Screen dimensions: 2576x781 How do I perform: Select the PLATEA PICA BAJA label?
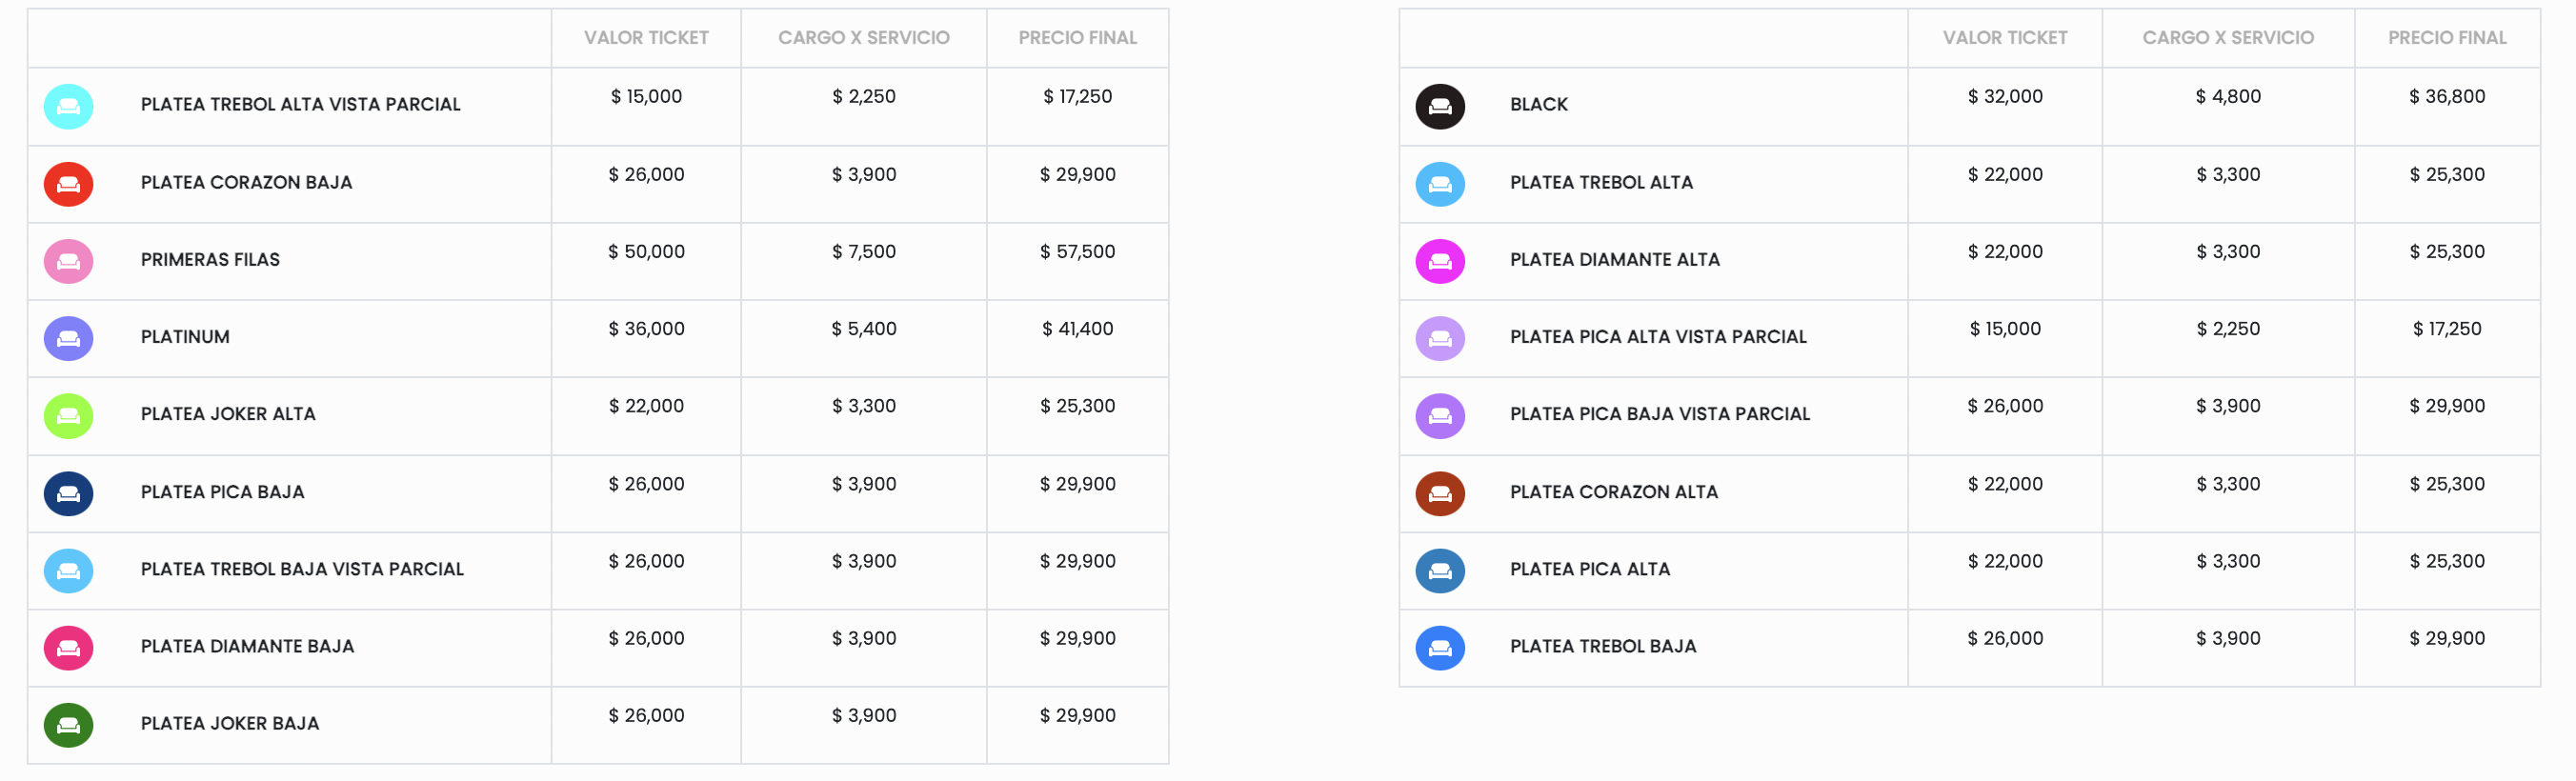coord(222,492)
